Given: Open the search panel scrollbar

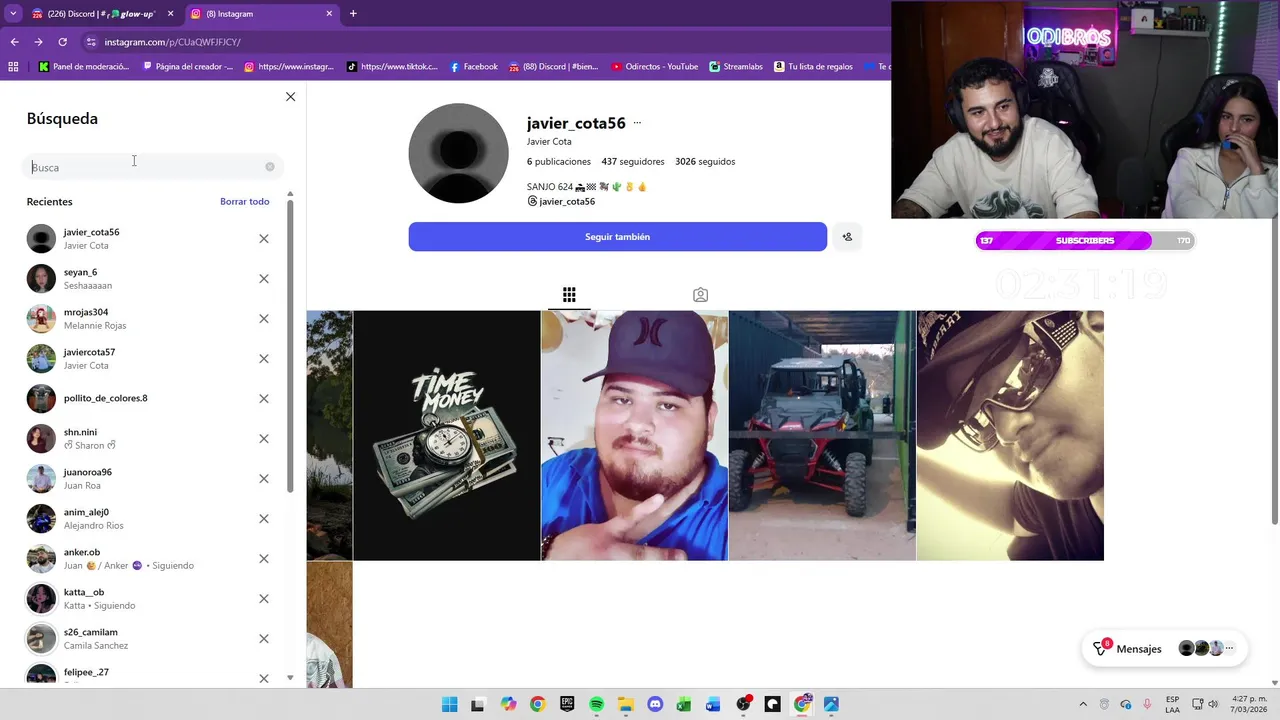Looking at the screenshot, I should click(x=290, y=346).
